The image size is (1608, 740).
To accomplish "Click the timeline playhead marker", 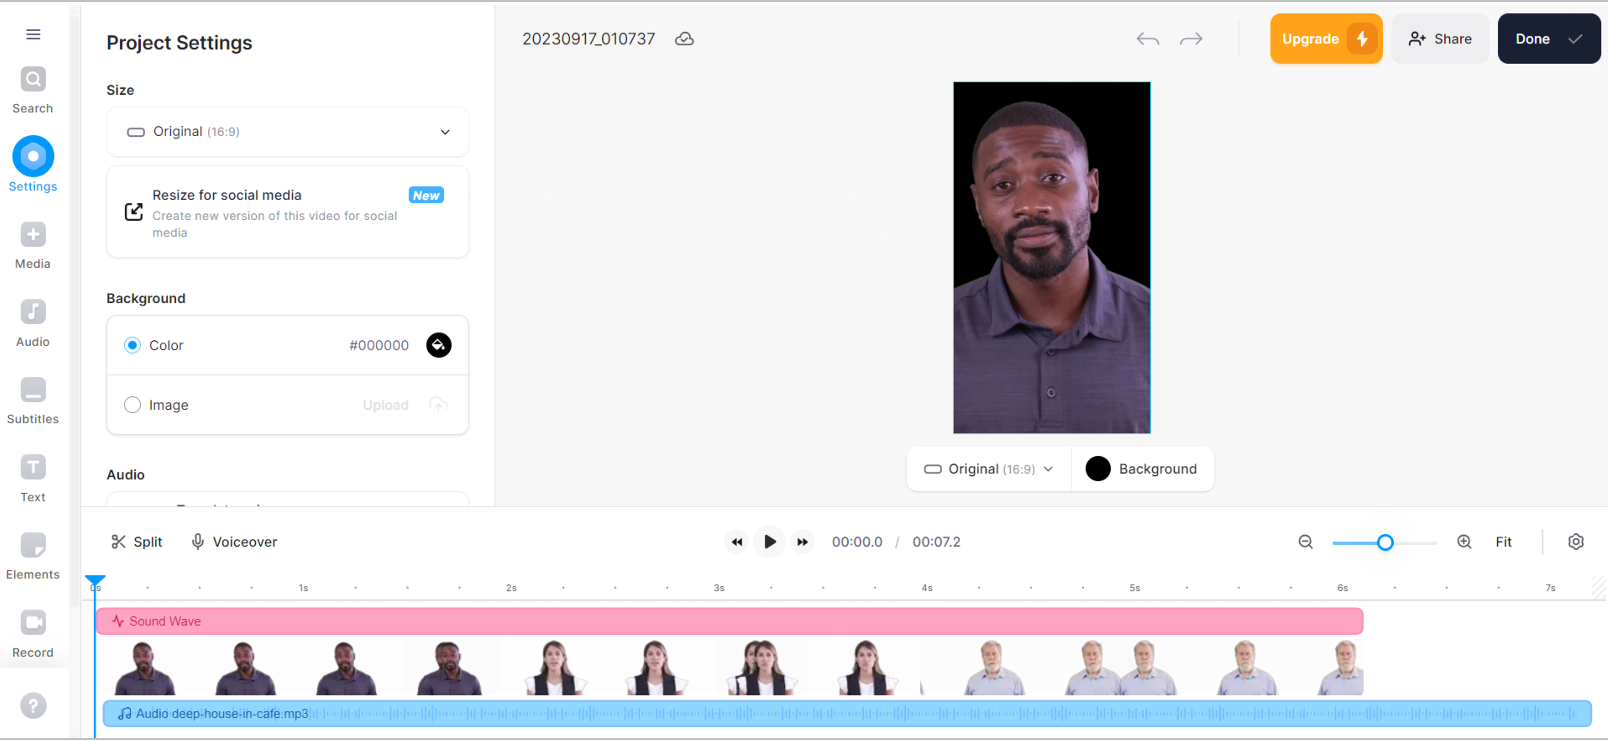I will (95, 581).
